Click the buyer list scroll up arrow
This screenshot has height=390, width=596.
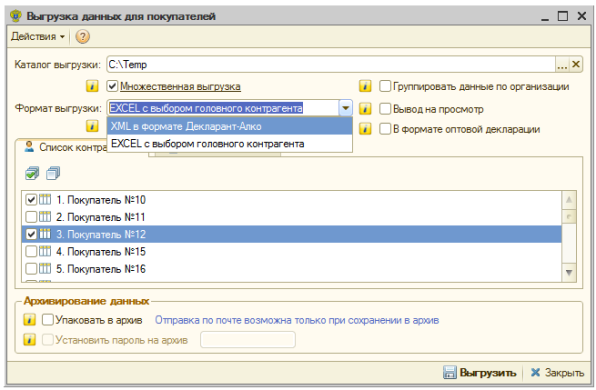[x=569, y=200]
